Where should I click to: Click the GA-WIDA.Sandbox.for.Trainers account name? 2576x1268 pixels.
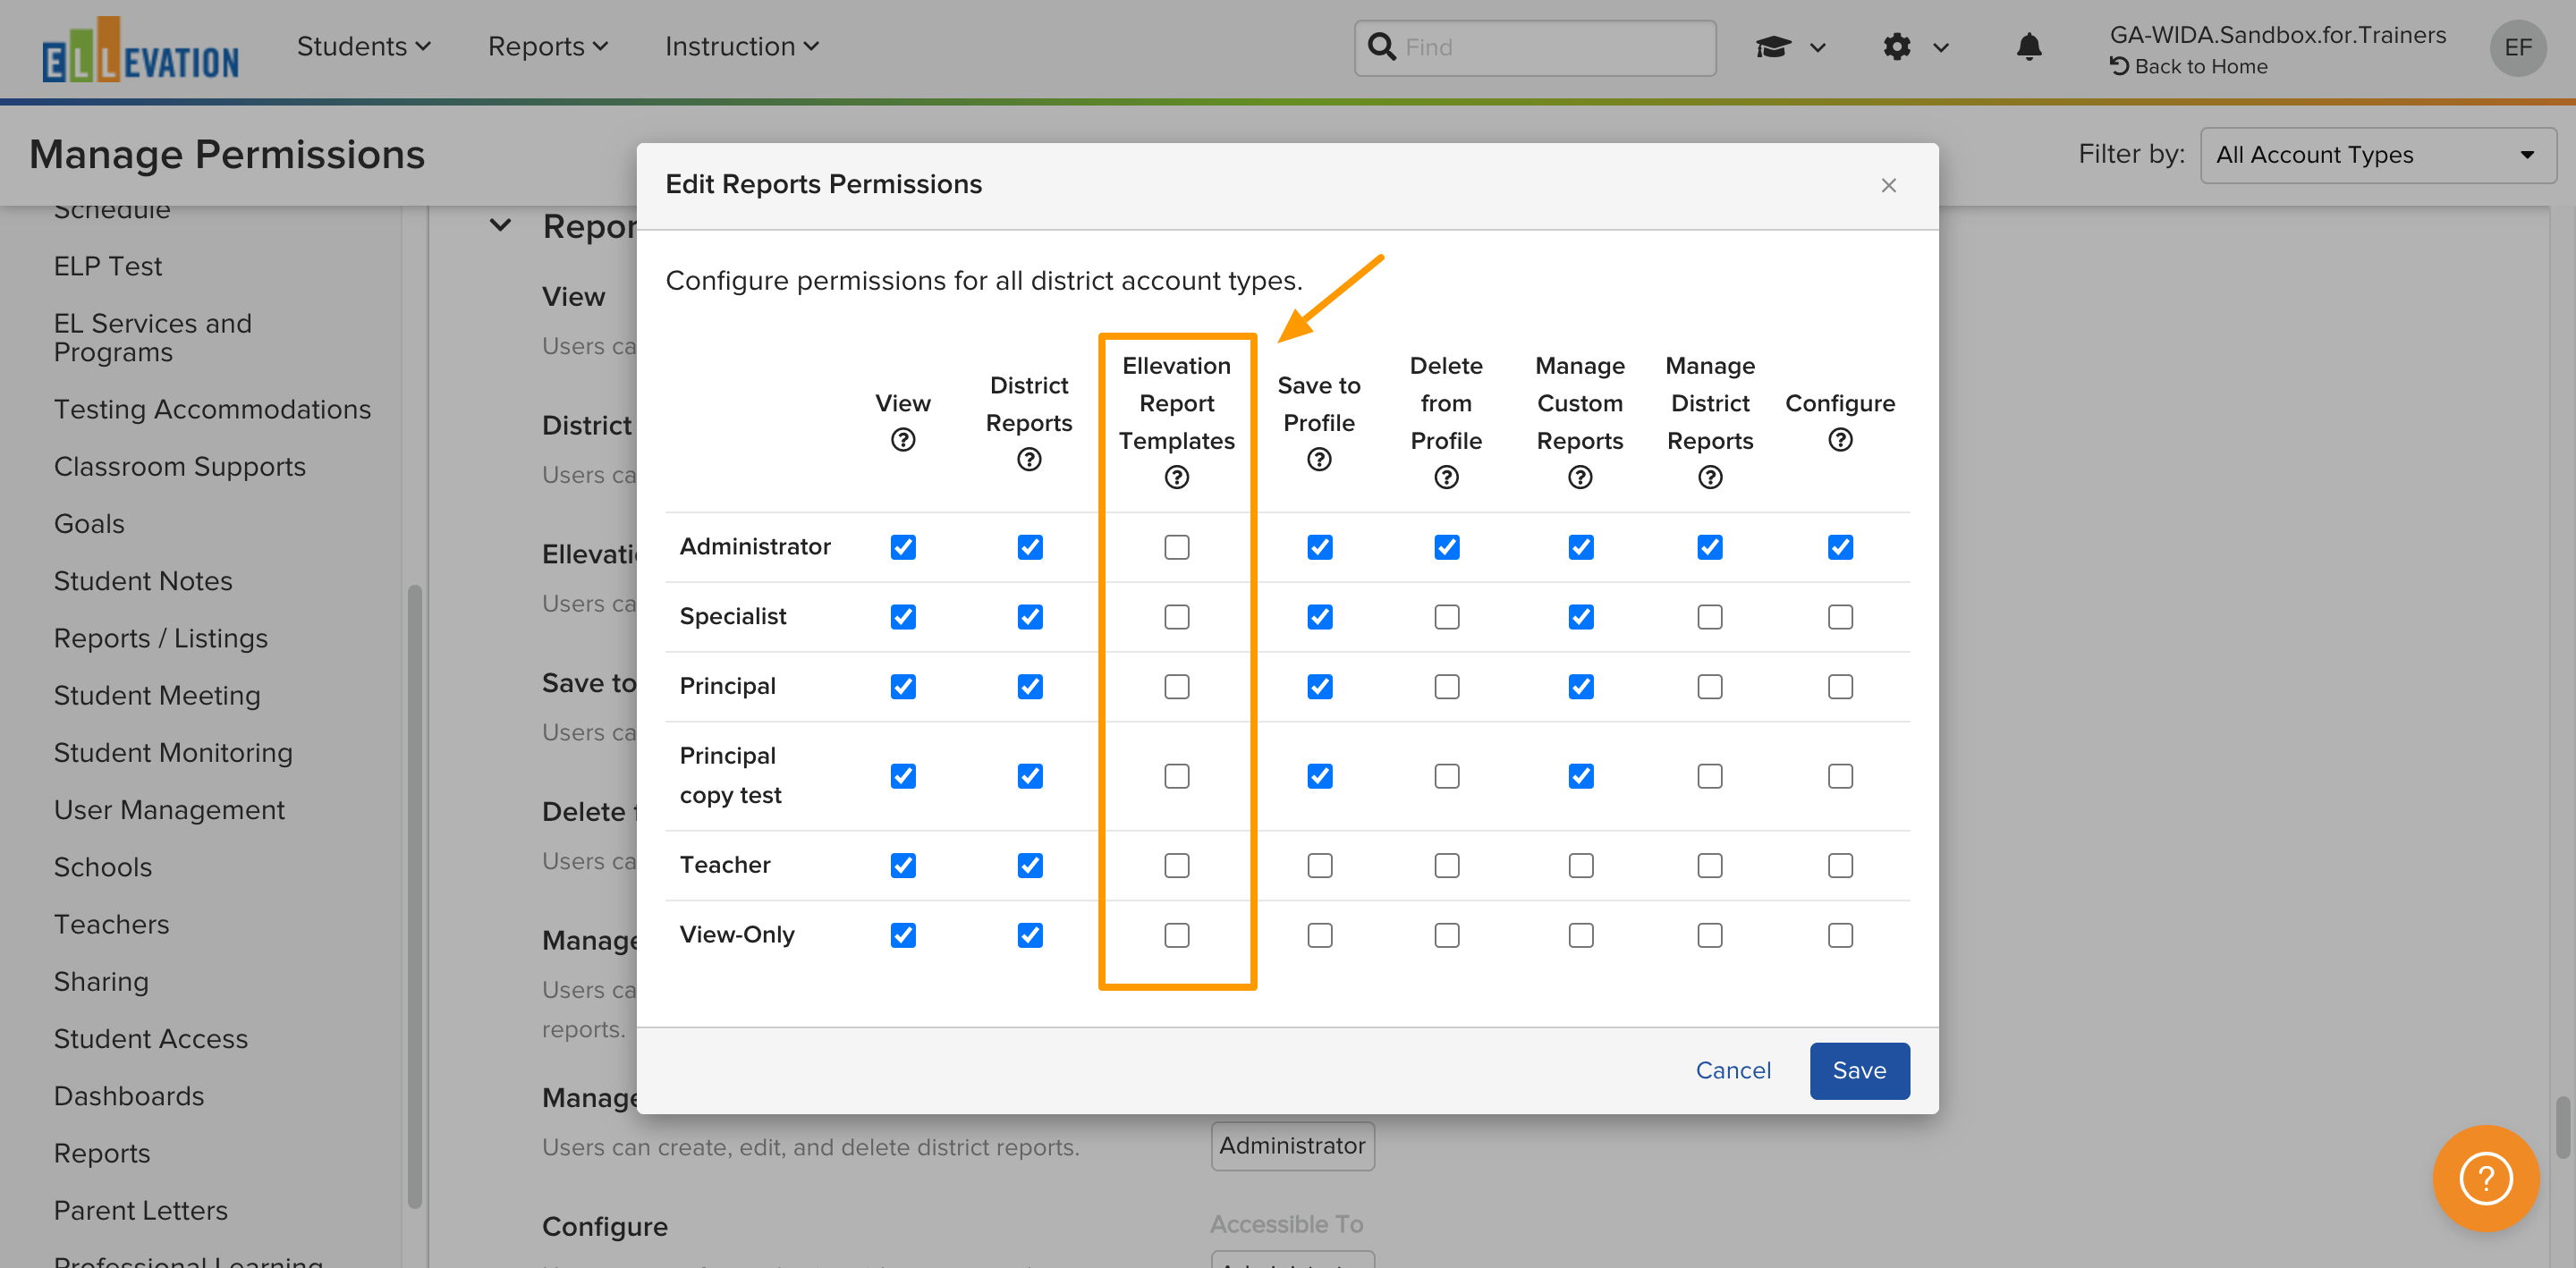[2277, 34]
